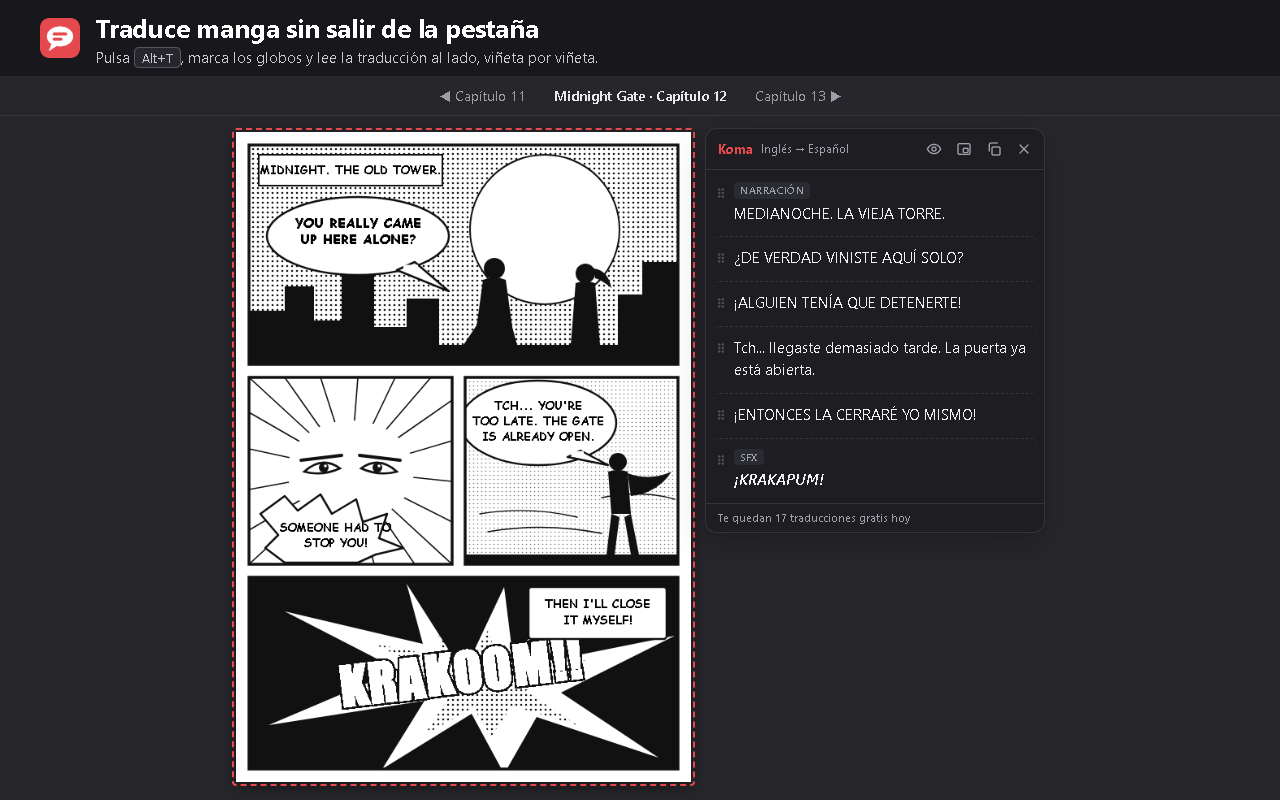Viewport: 1280px width, 800px height.
Task: Click the red Koma speech-bubble logo
Action: (x=60, y=38)
